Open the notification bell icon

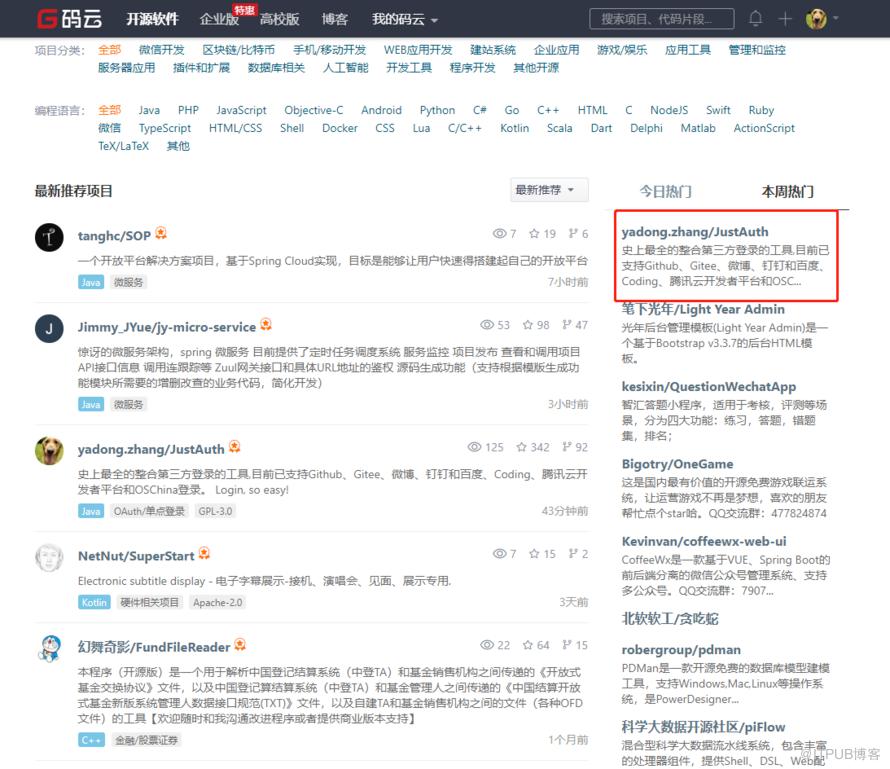755,19
